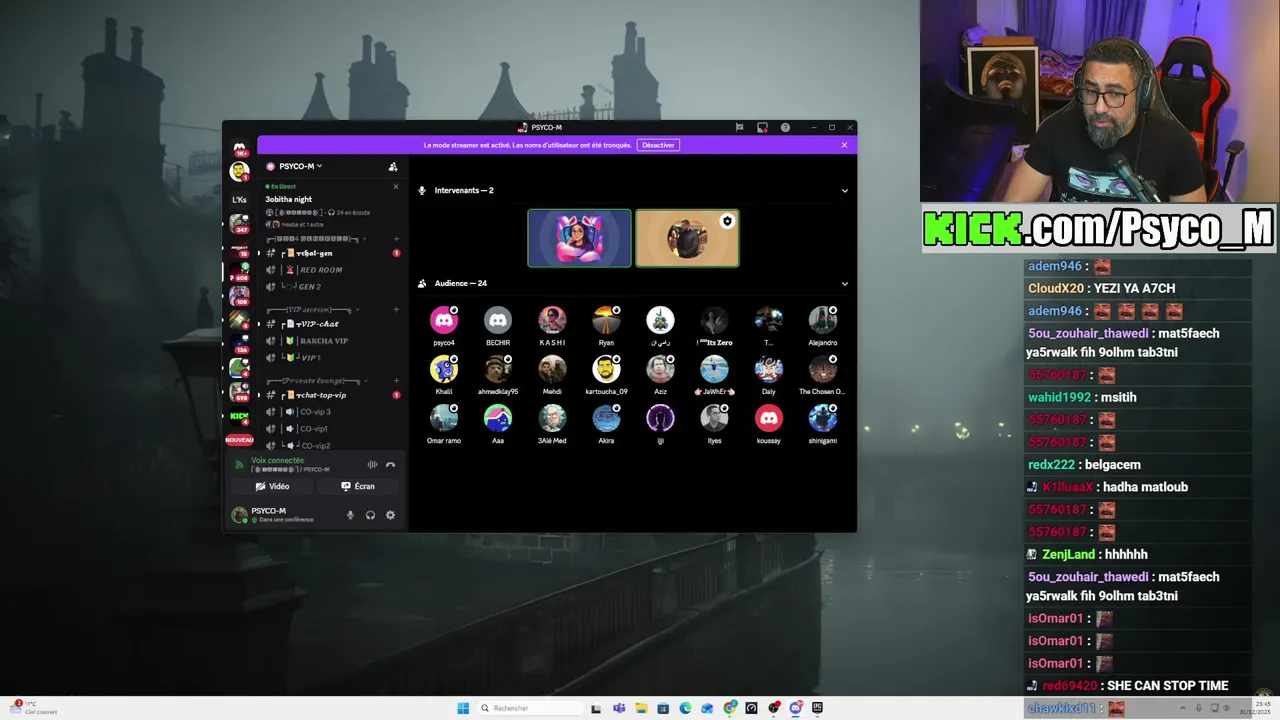
Task: Open the Discord inbox icon in title bar
Action: click(x=762, y=127)
